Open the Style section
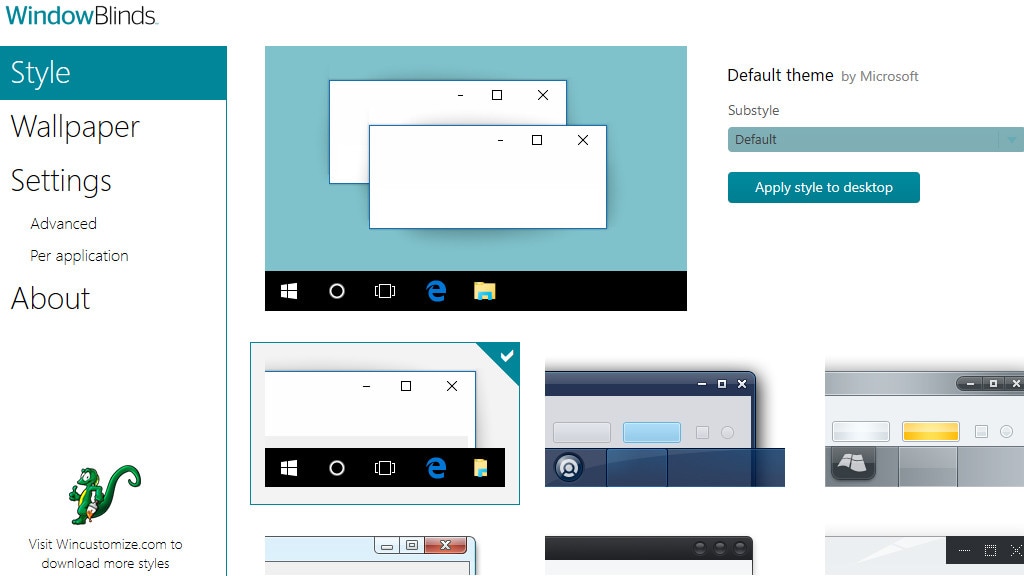Image resolution: width=1024 pixels, height=576 pixels. pos(113,72)
